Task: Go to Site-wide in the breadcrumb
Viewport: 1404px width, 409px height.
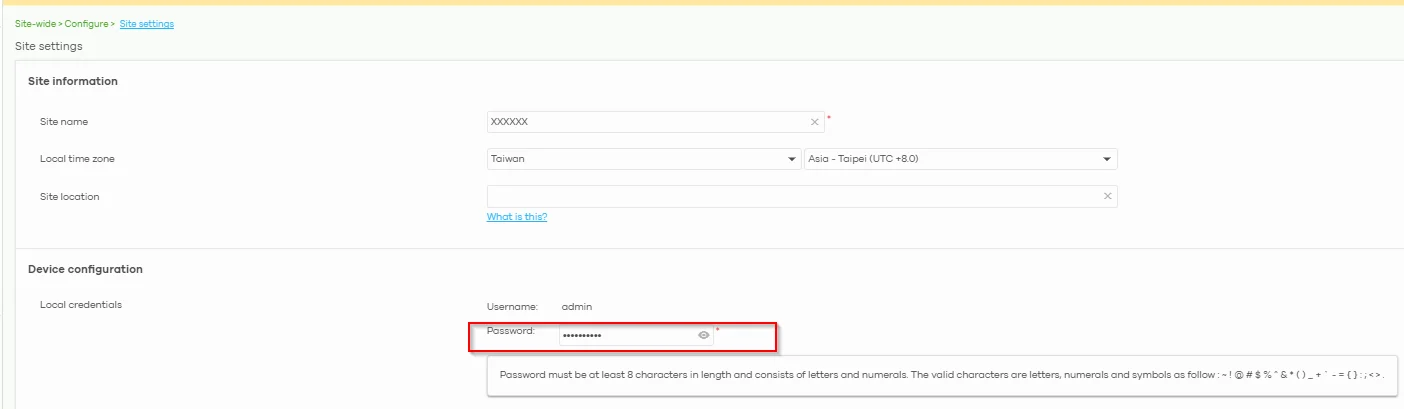Action: (35, 24)
